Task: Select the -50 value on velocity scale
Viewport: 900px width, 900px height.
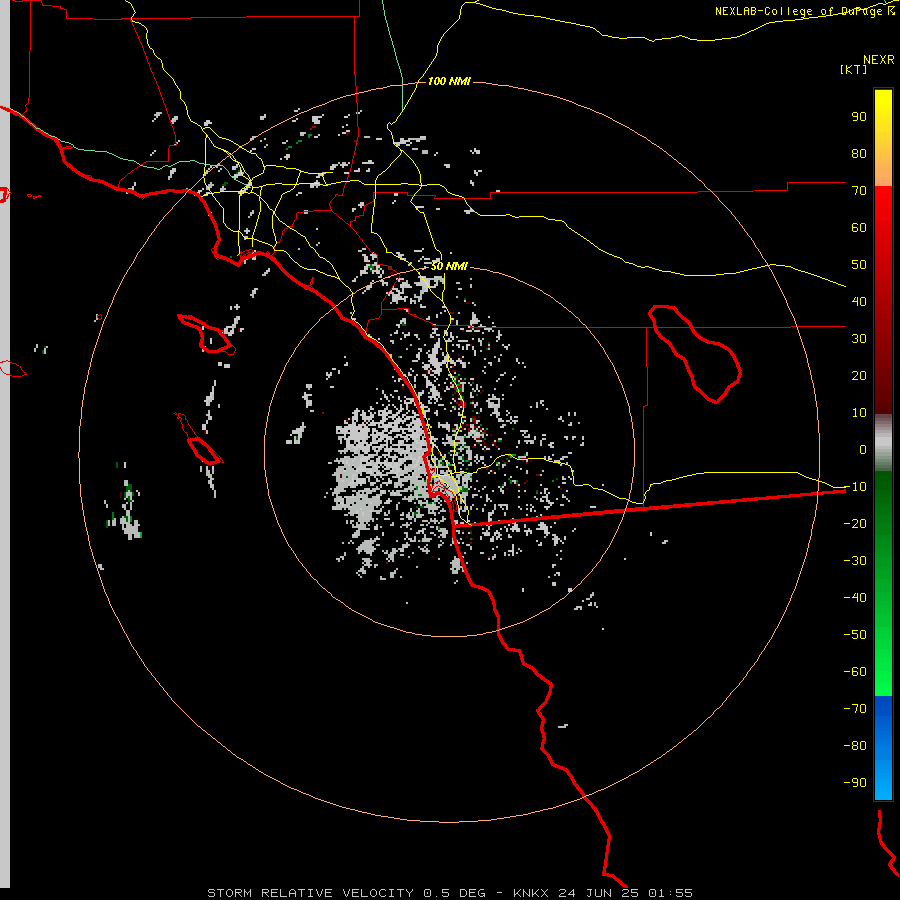Action: pos(855,635)
